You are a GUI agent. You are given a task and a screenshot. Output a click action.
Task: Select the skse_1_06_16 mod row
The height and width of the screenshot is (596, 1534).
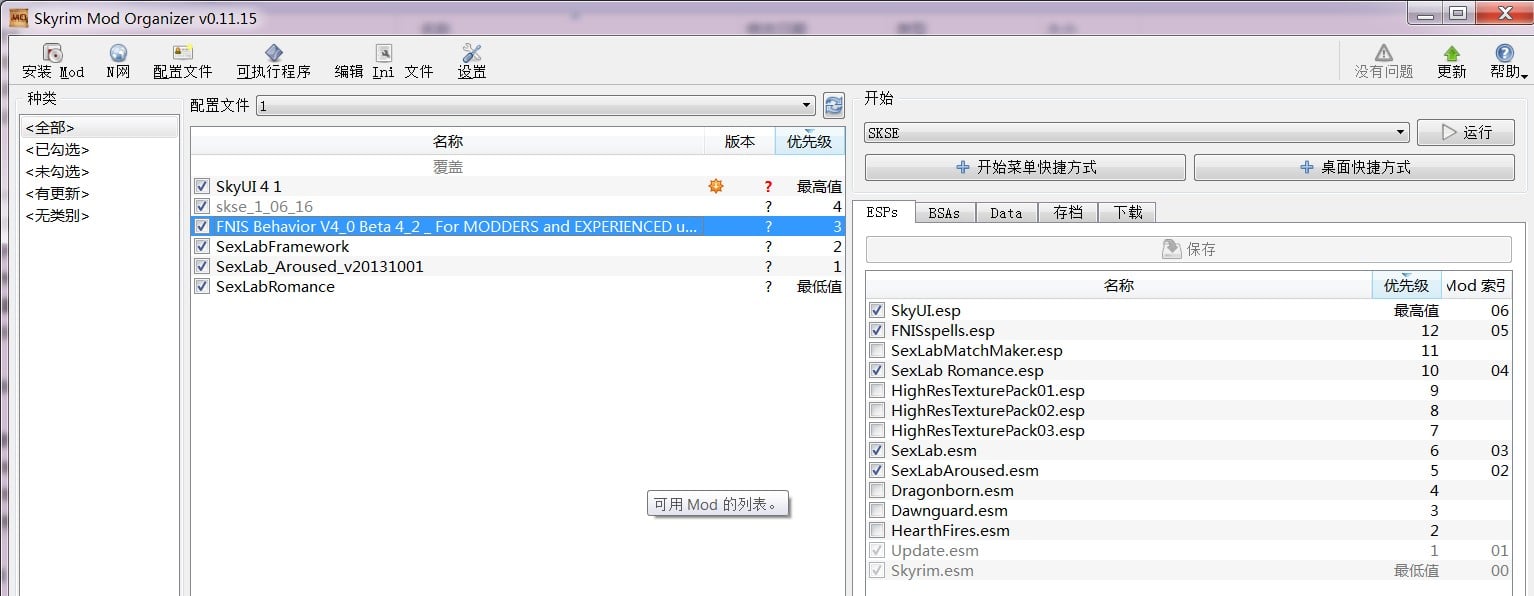pyautogui.click(x=518, y=206)
